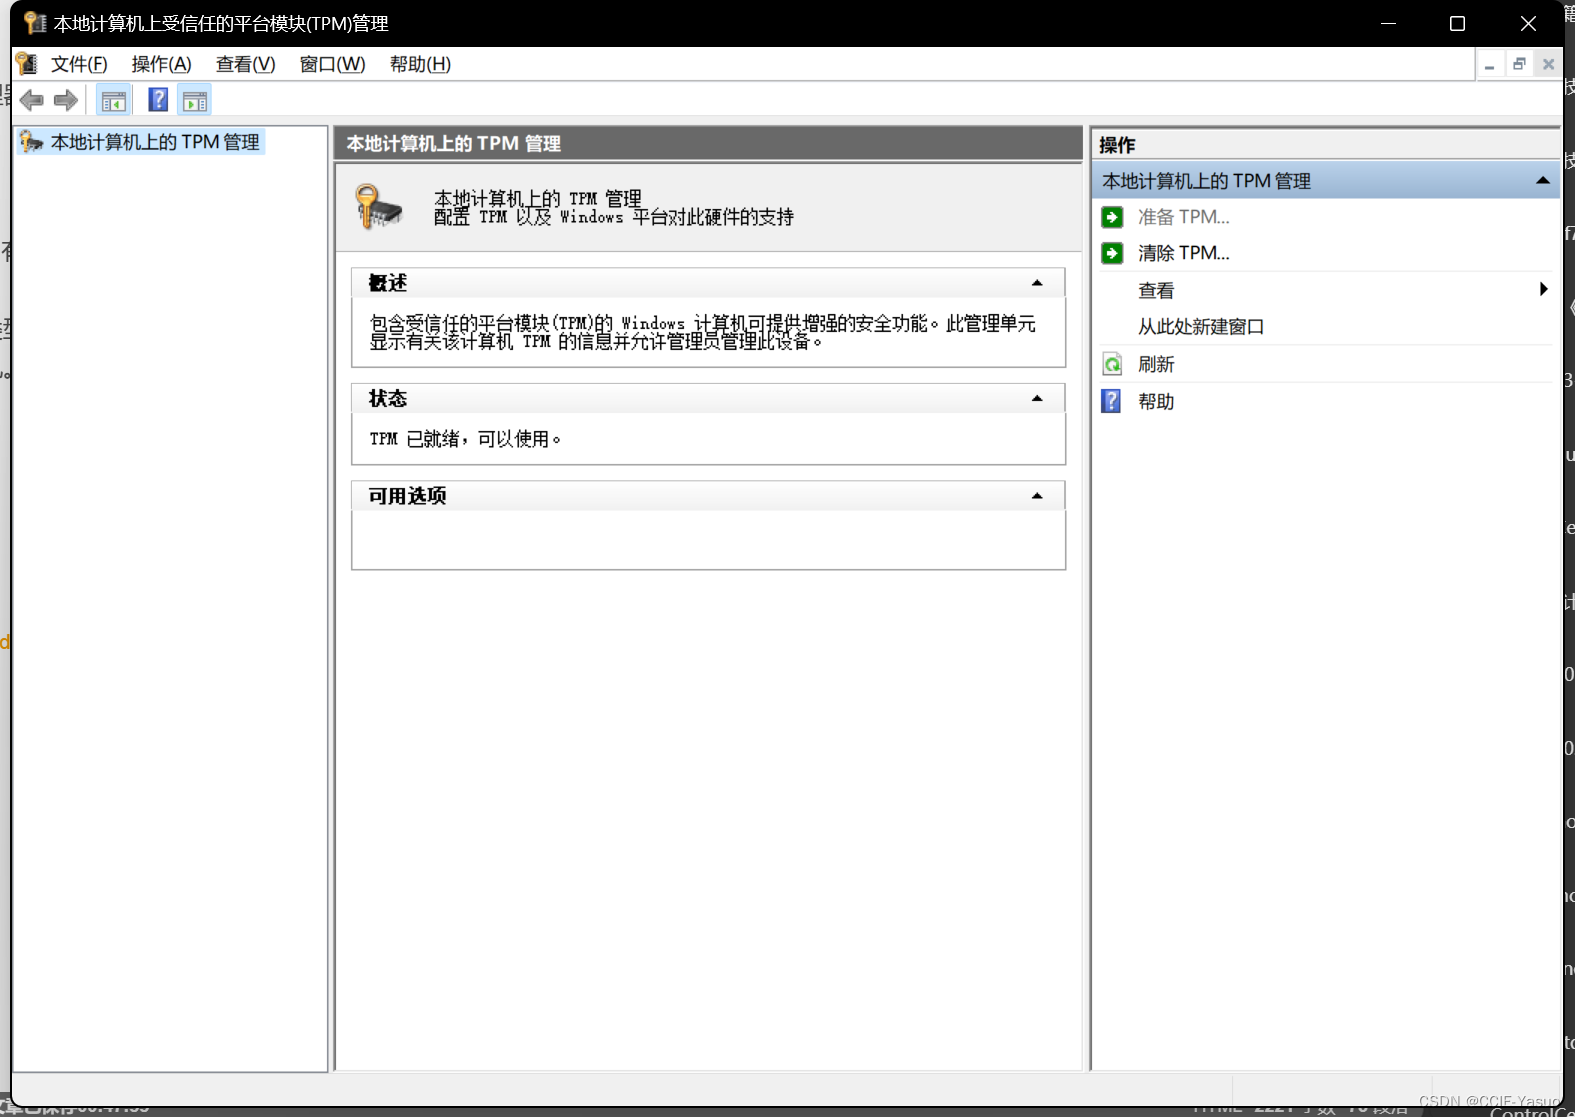Choose 帮助 in actions pane
1575x1117 pixels.
[1156, 401]
